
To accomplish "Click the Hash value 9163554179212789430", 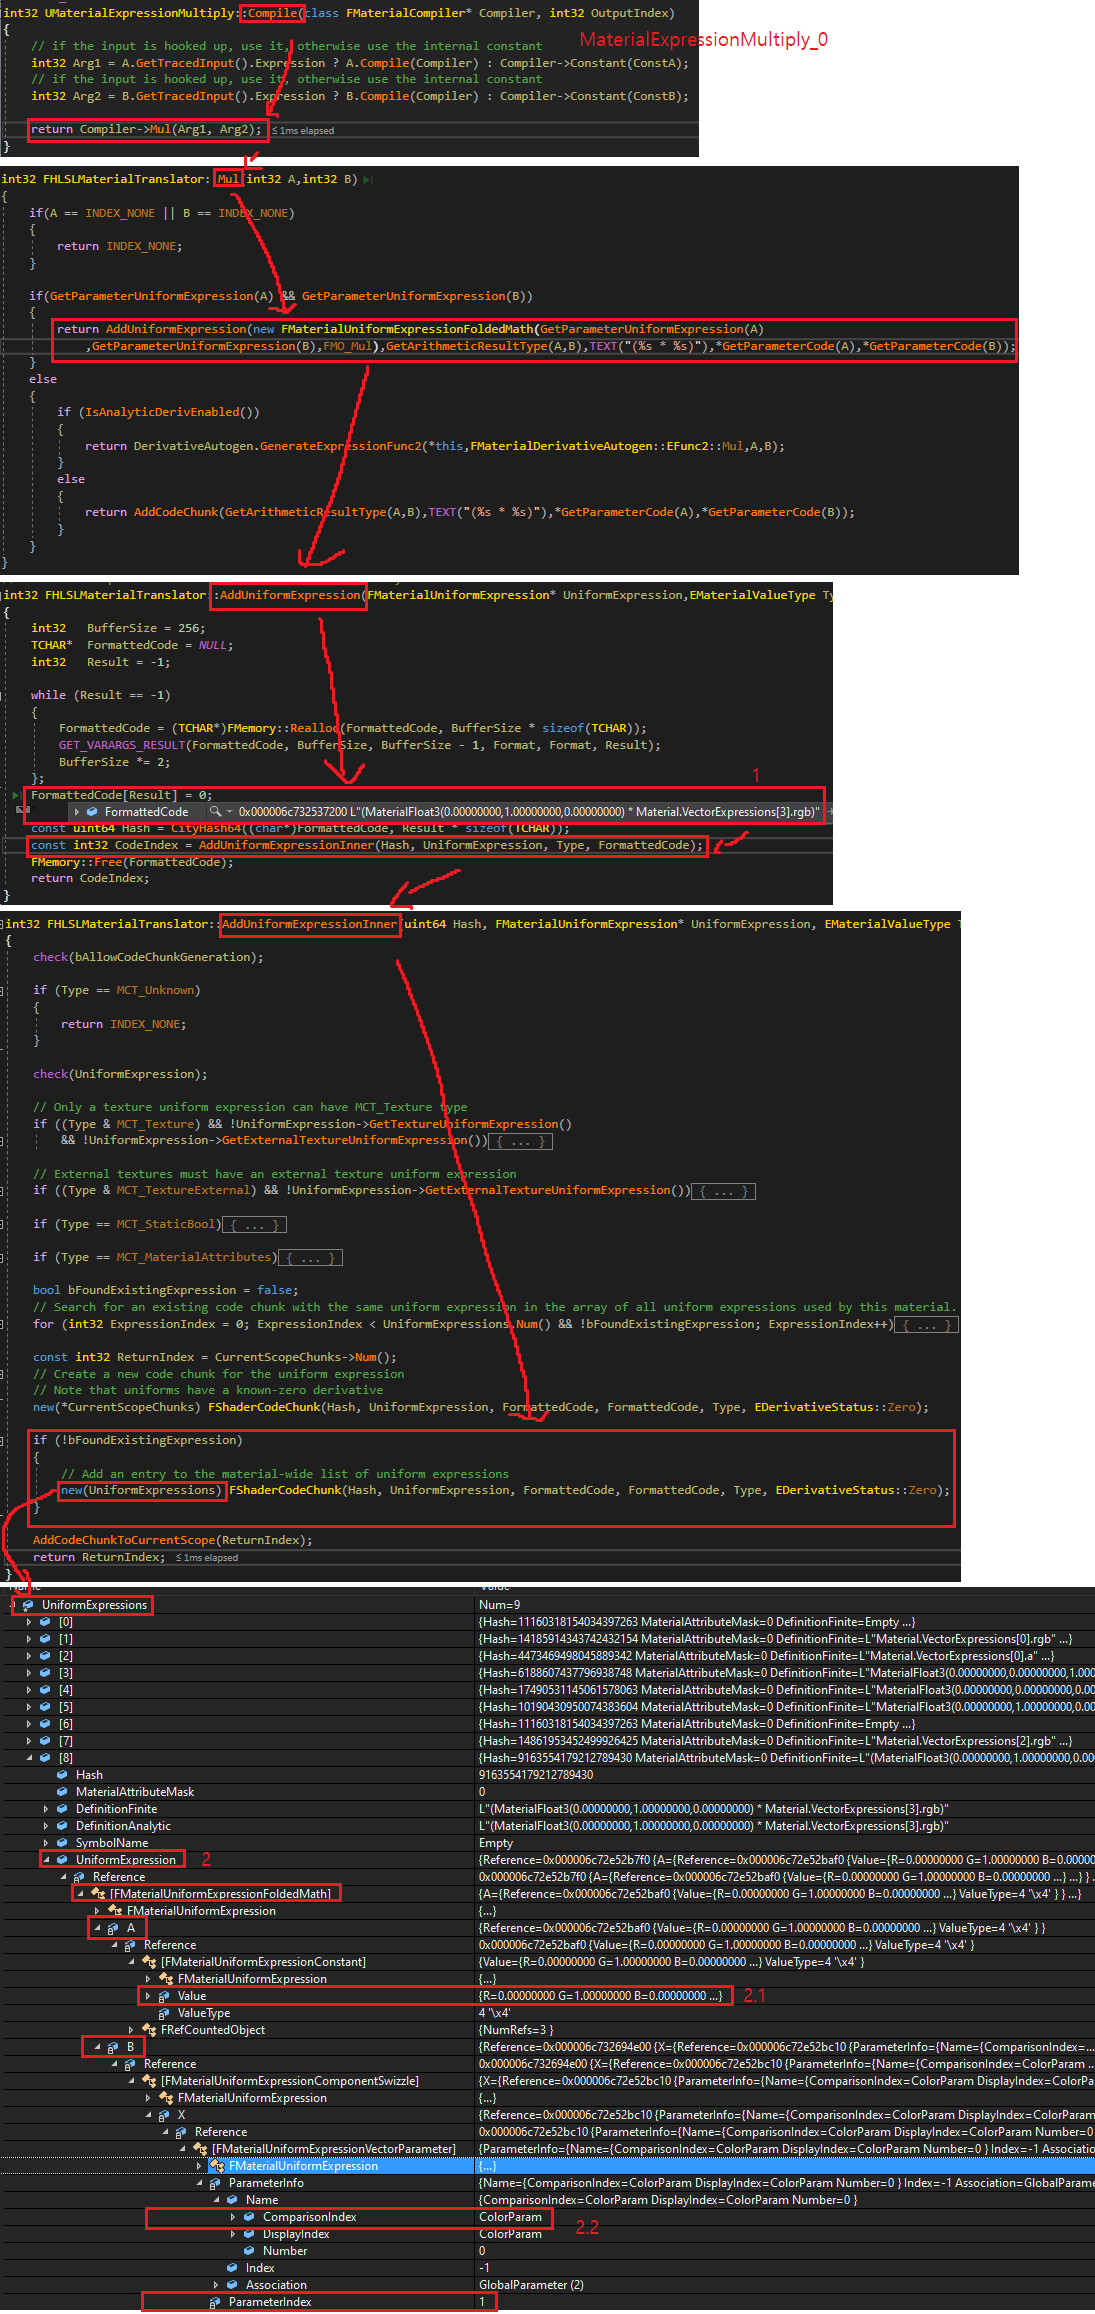I will 536,1775.
